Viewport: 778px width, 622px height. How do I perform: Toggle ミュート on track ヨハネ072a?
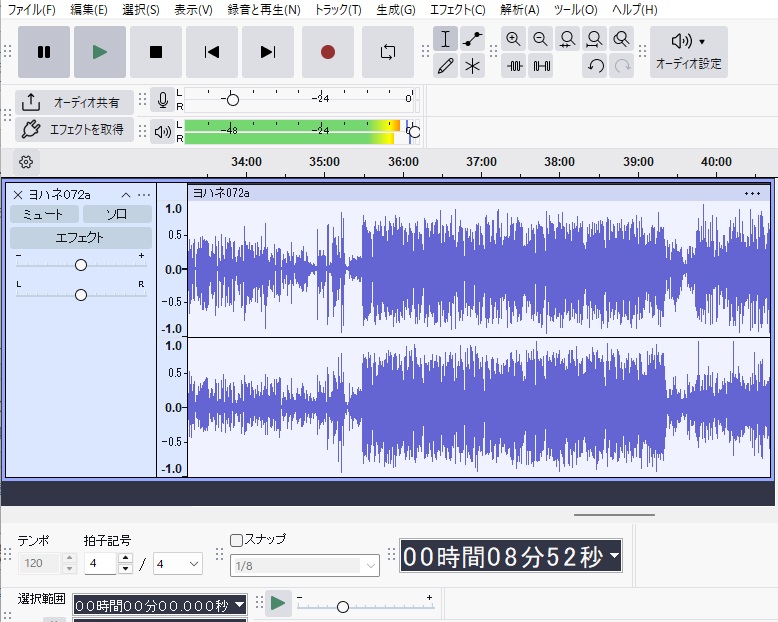pos(43,214)
